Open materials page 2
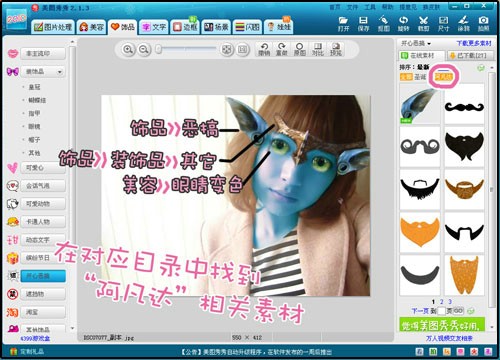Viewport: 500px width, 360px height. point(441,302)
